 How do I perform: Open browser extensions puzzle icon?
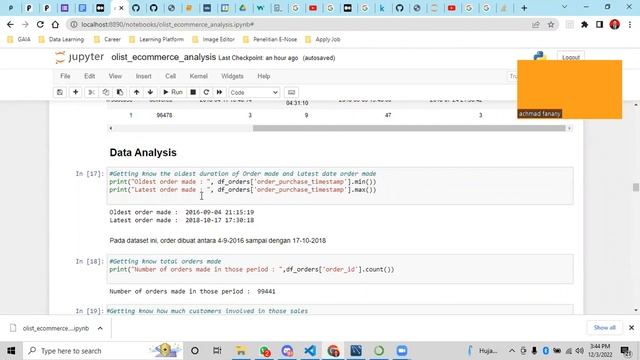pos(584,24)
